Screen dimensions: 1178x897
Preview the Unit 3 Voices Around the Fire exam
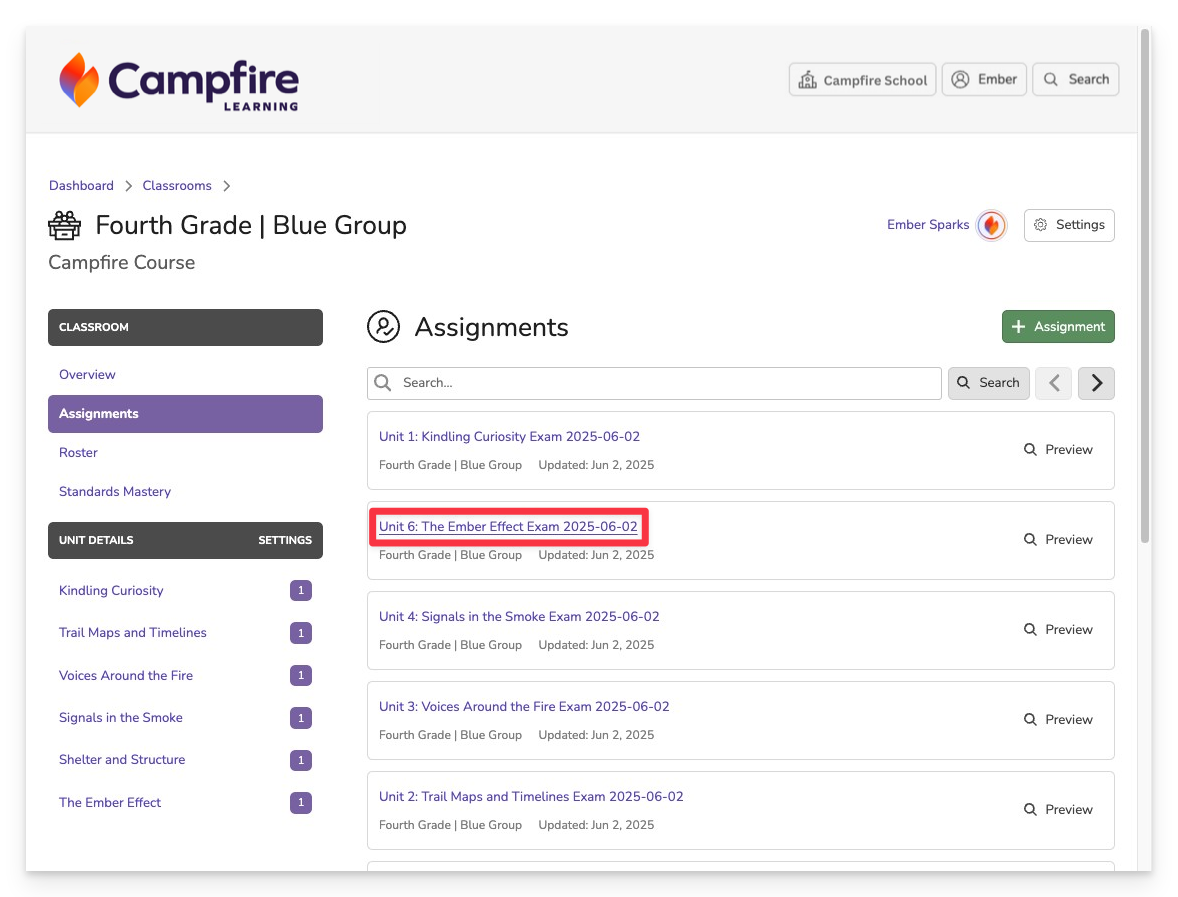(1059, 720)
